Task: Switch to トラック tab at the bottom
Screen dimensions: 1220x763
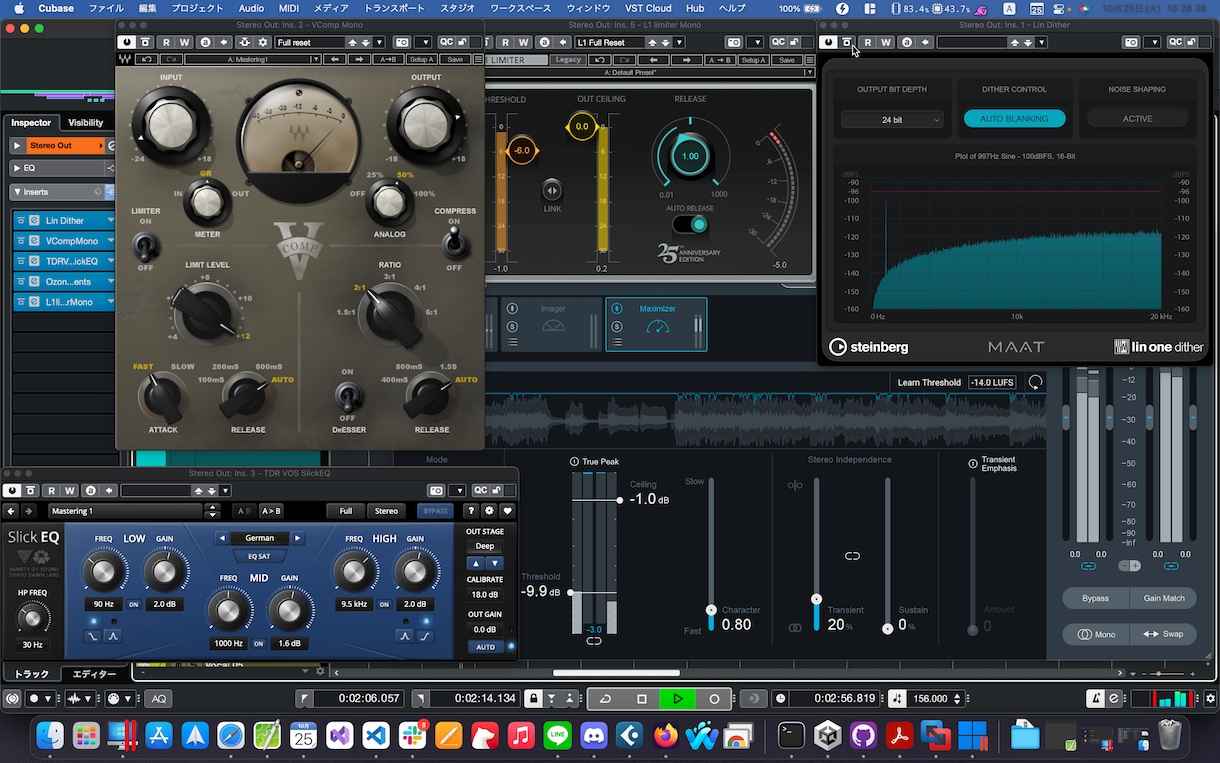Action: (31, 674)
